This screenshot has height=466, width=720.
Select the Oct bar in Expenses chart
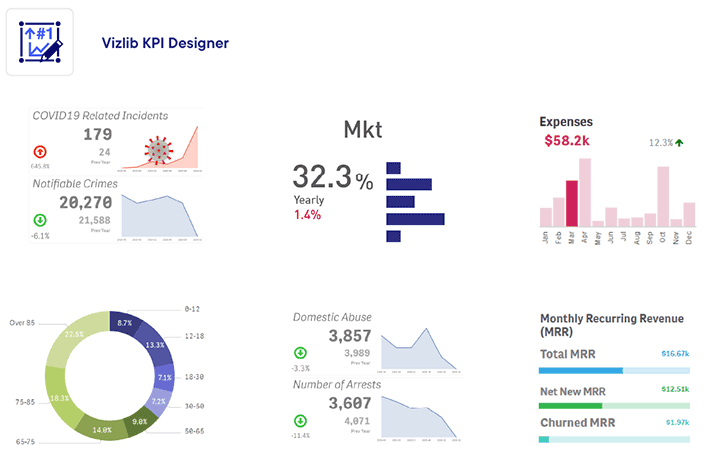tap(663, 197)
